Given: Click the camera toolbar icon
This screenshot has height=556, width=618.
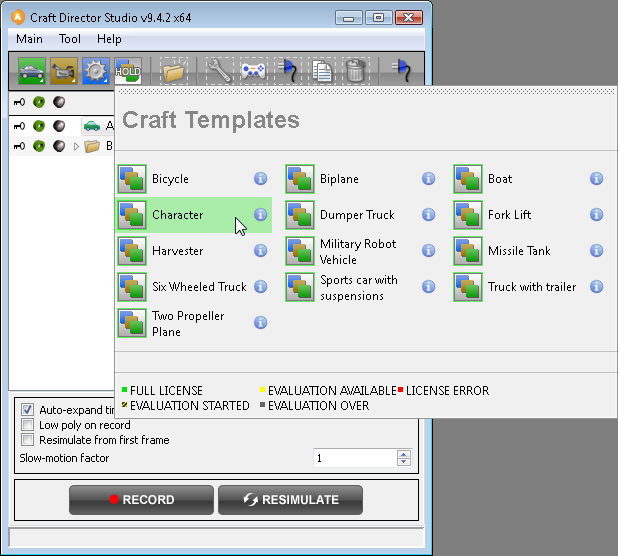Looking at the screenshot, I should point(65,71).
